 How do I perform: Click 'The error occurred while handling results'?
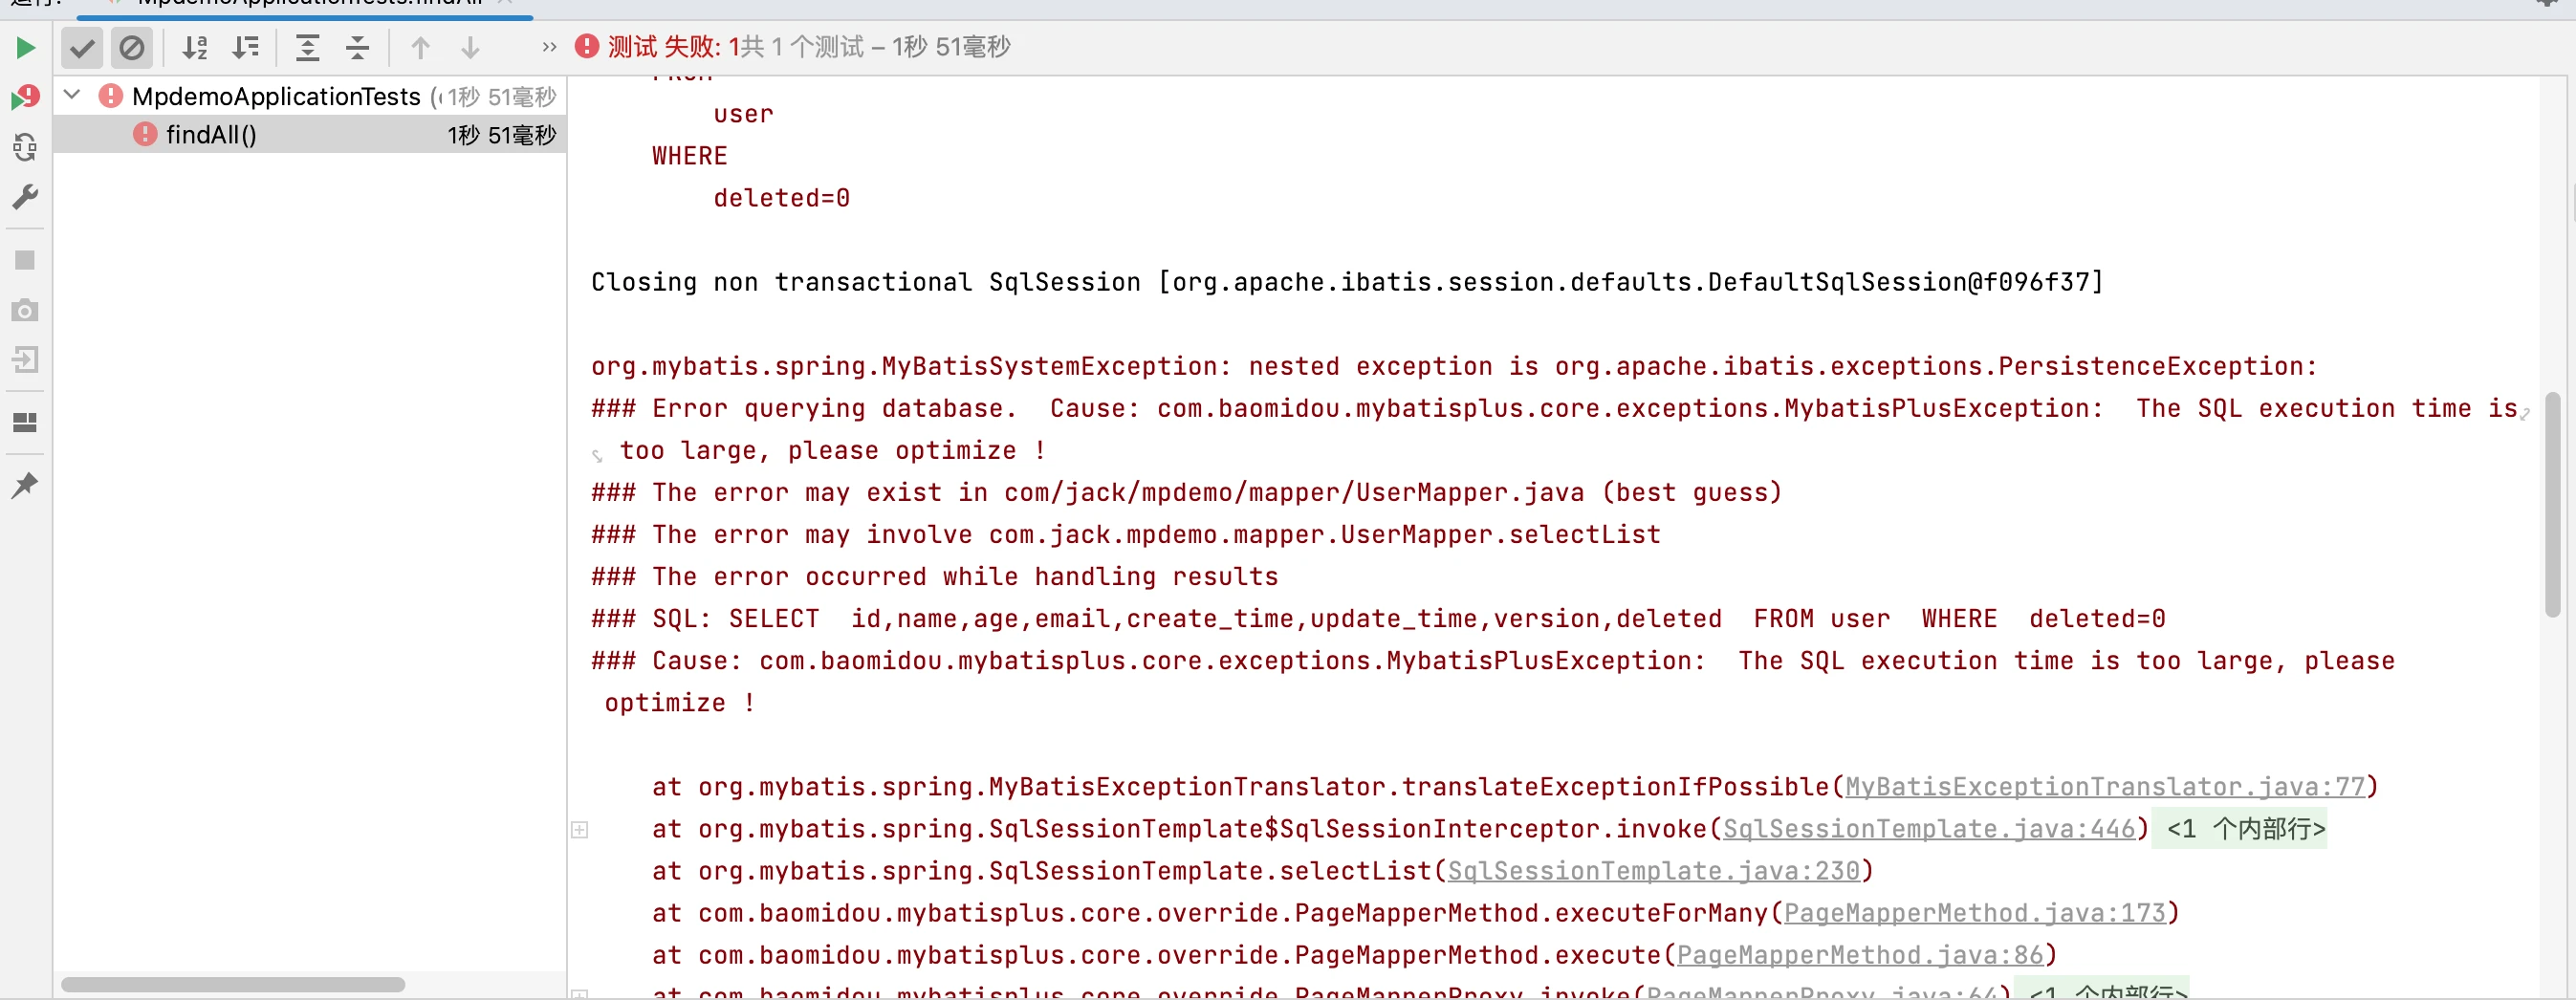(934, 576)
